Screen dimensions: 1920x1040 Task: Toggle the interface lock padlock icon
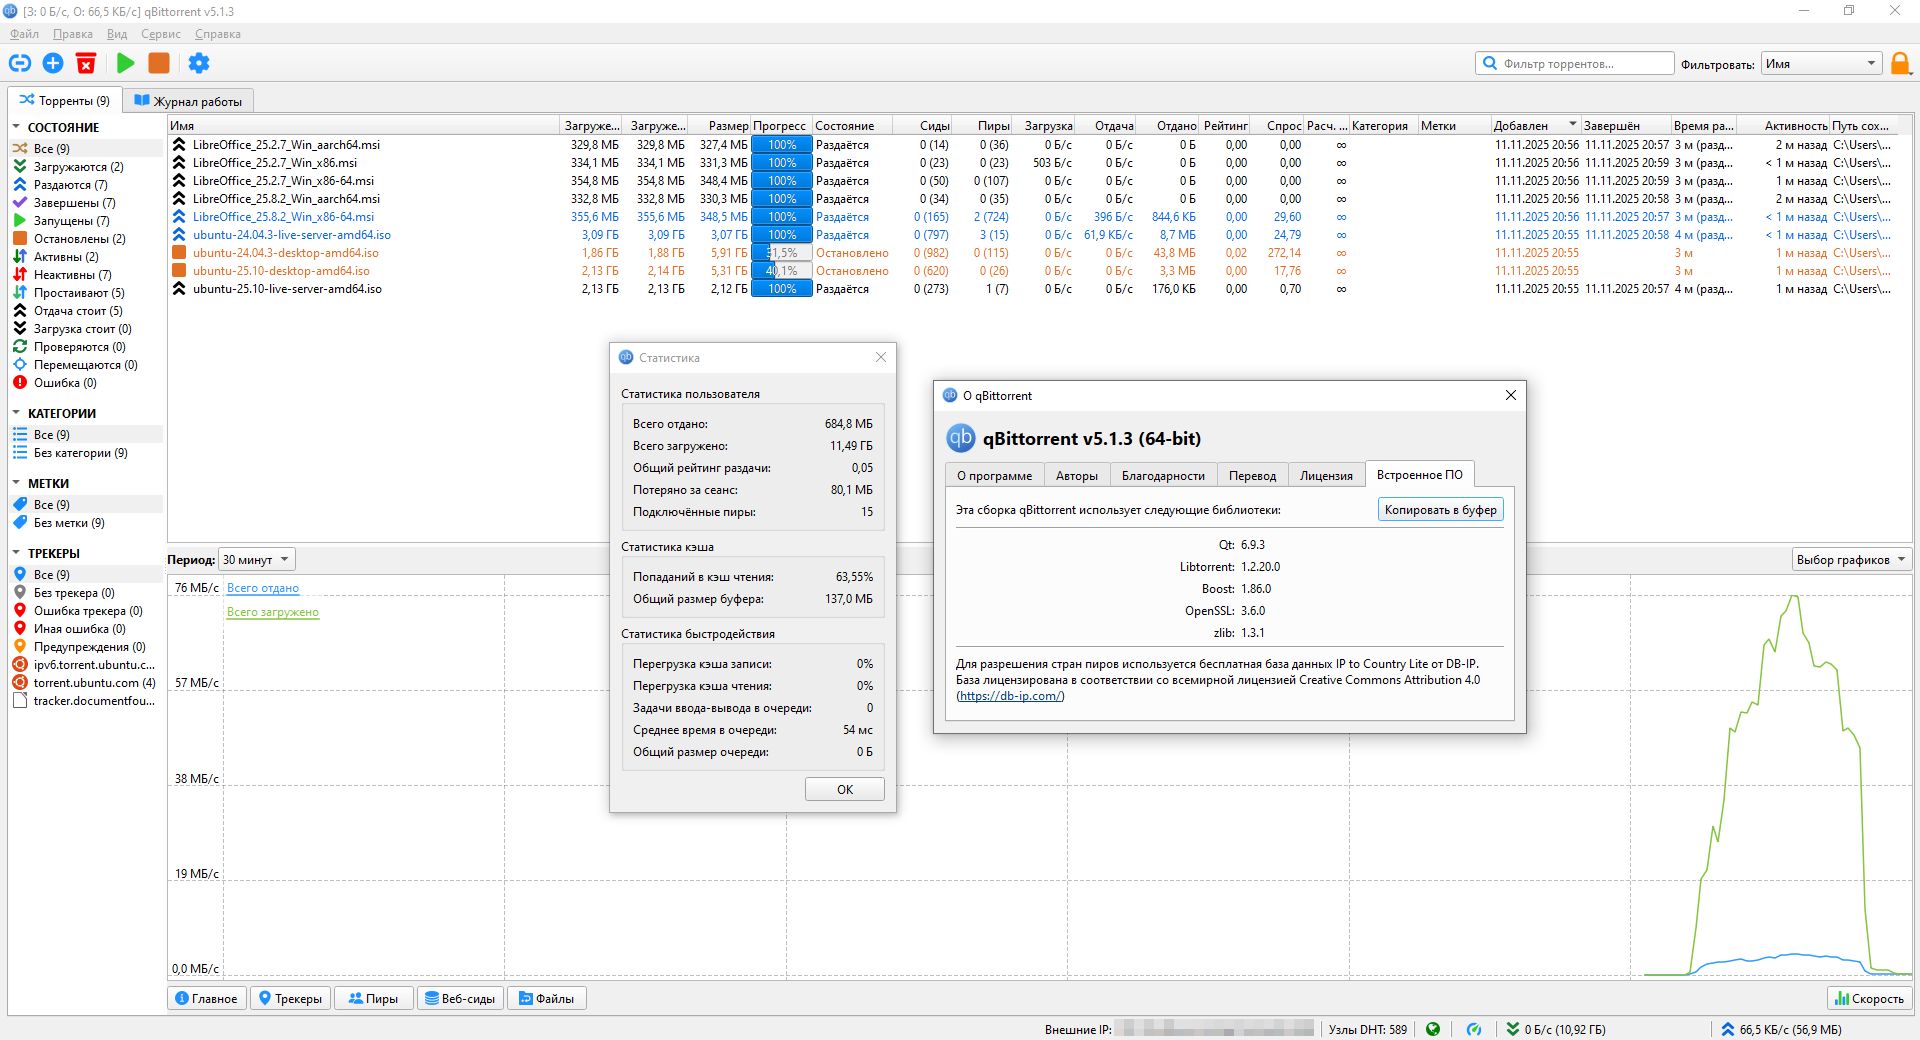point(1900,64)
